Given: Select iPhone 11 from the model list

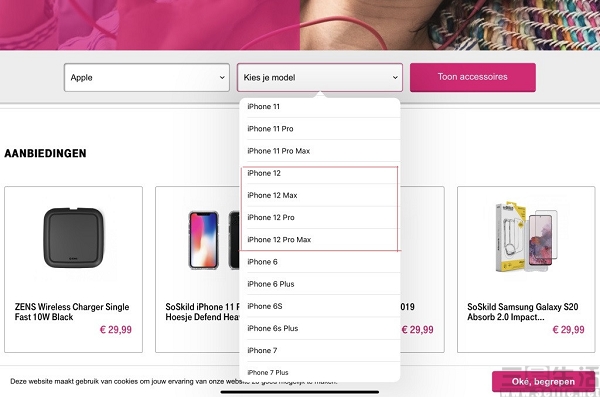Looking at the screenshot, I should (x=320, y=107).
